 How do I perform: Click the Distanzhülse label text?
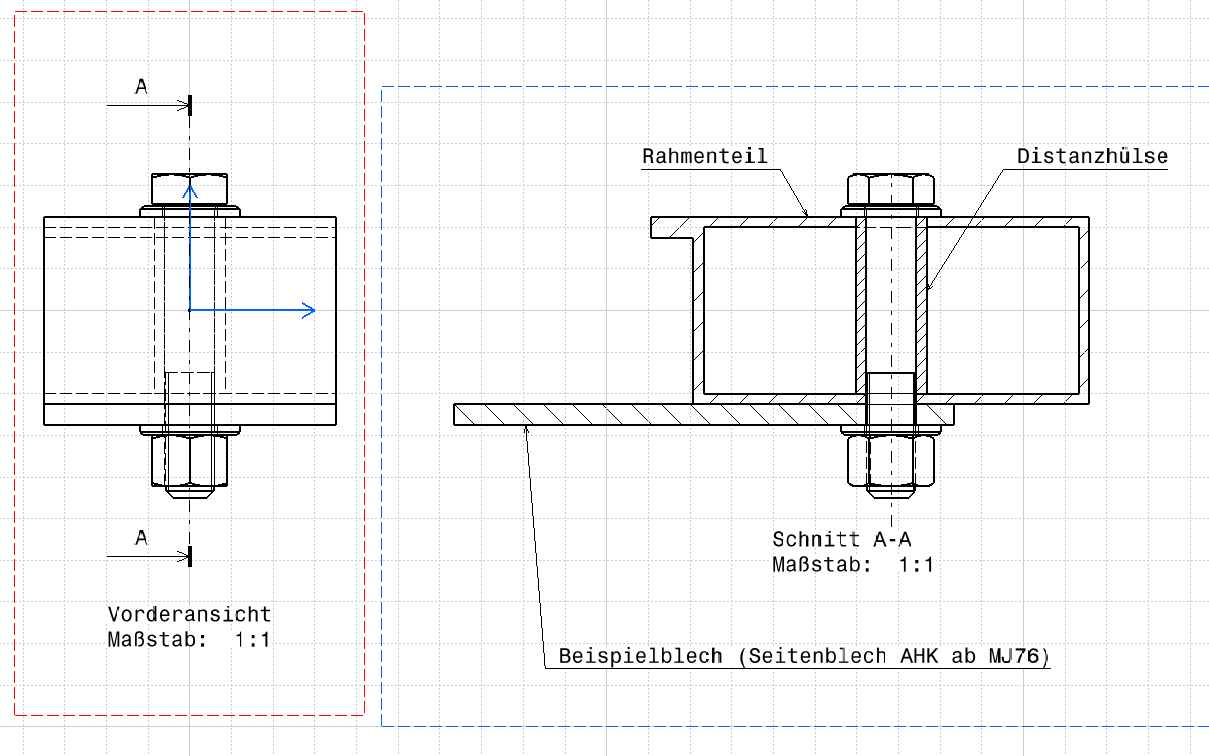click(x=1092, y=157)
